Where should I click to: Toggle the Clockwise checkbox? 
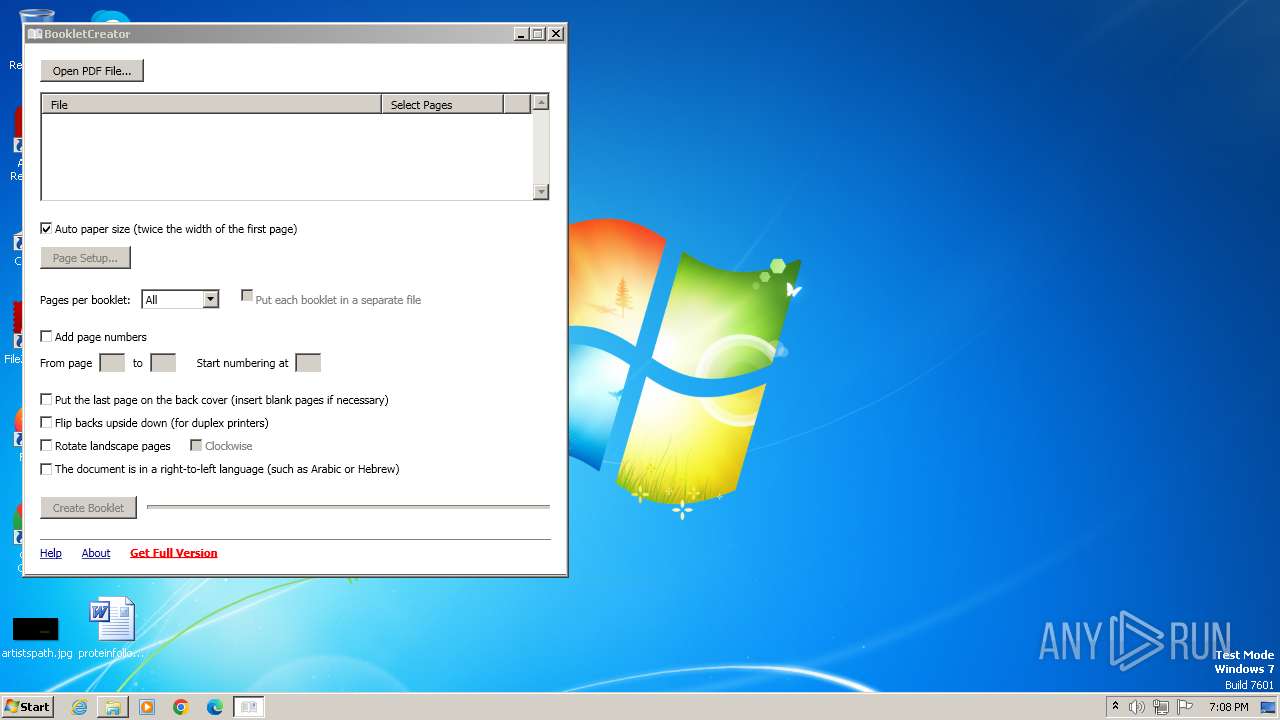click(196, 446)
